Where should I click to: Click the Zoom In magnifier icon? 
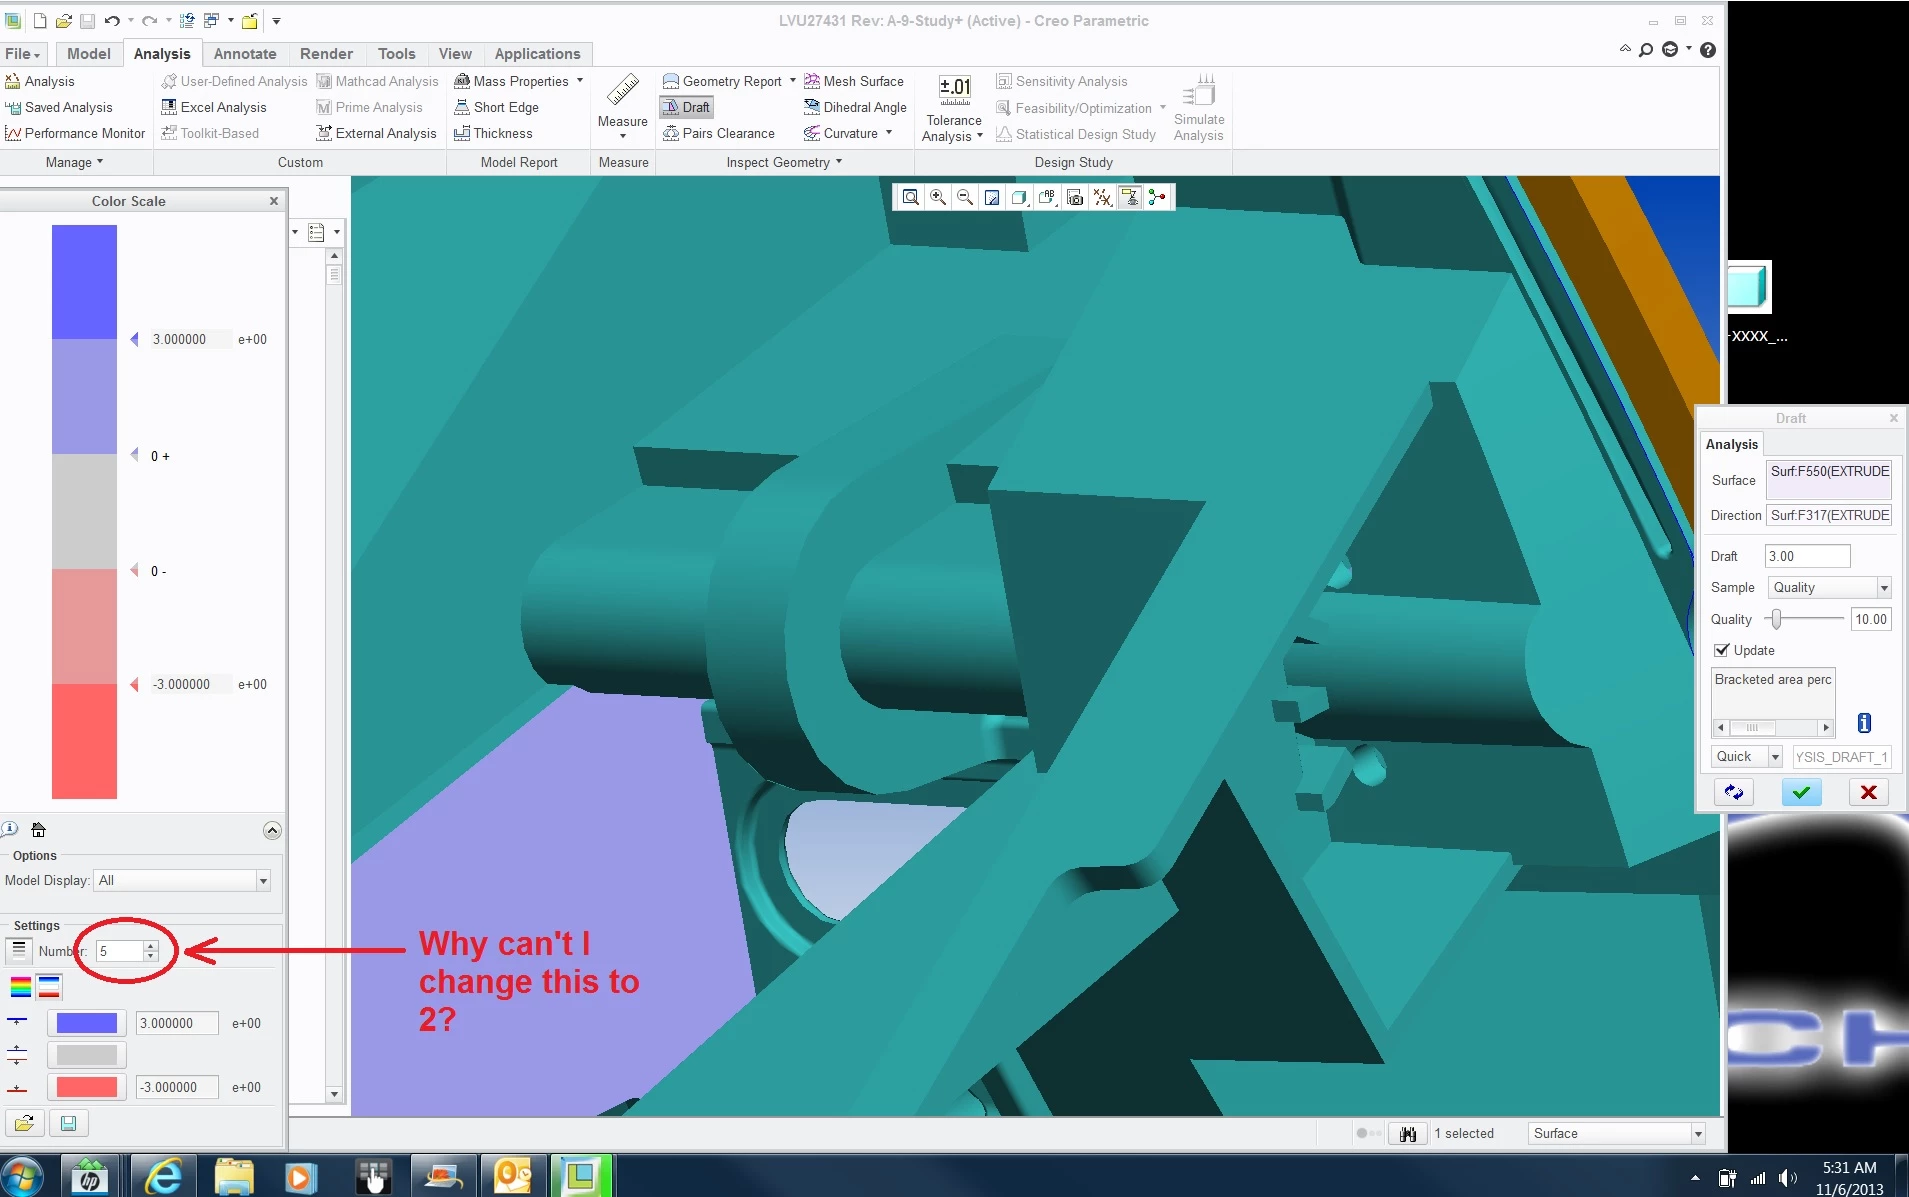tap(938, 197)
